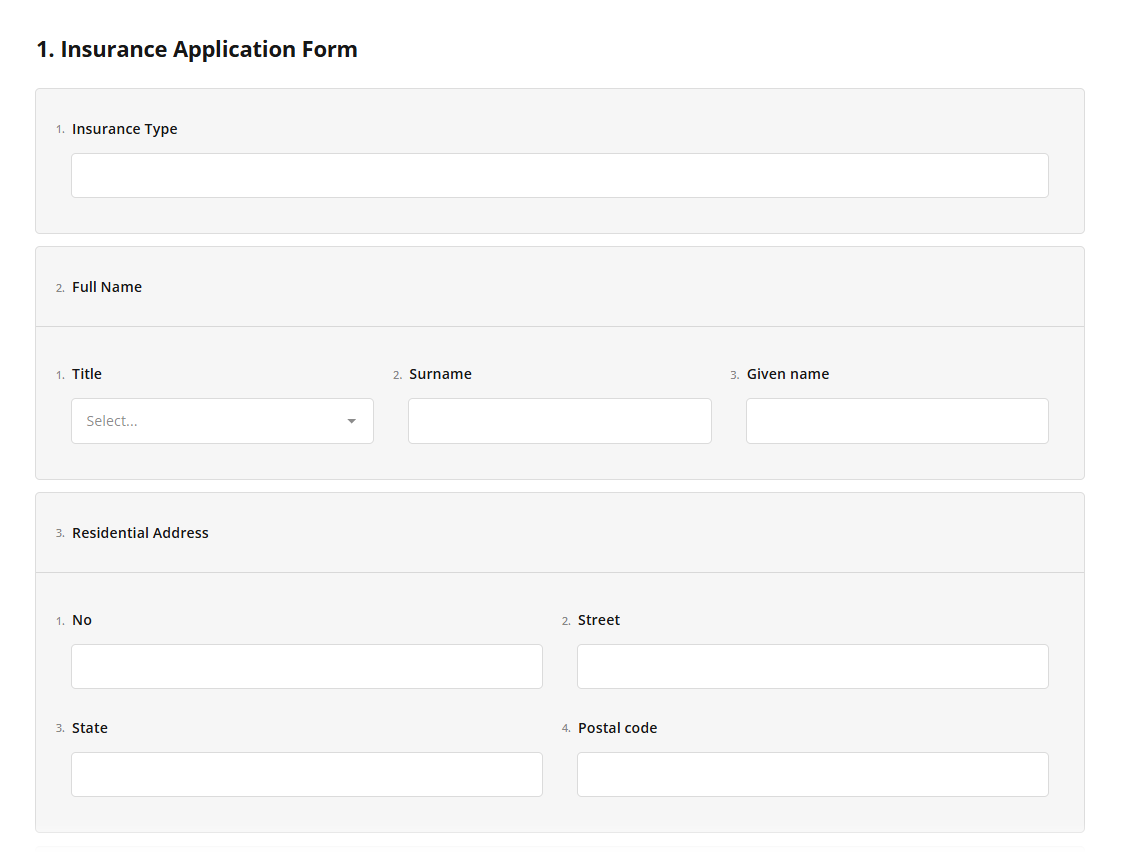Click the Residential Address section header
The width and height of the screenshot is (1122, 852).
click(x=140, y=533)
